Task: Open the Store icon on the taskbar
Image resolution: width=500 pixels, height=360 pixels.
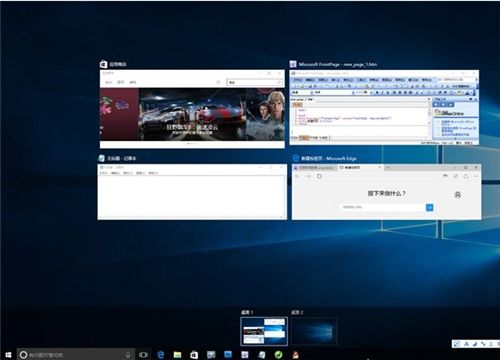Action: point(194,355)
